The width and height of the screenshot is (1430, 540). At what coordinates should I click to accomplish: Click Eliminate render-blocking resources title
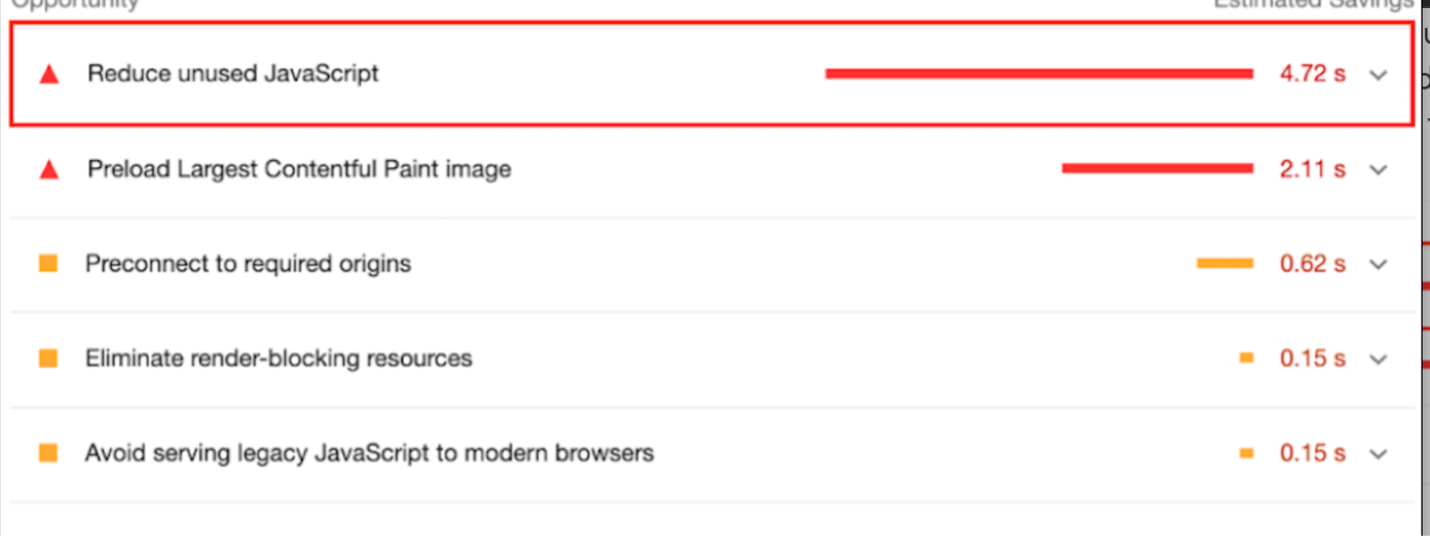278,358
